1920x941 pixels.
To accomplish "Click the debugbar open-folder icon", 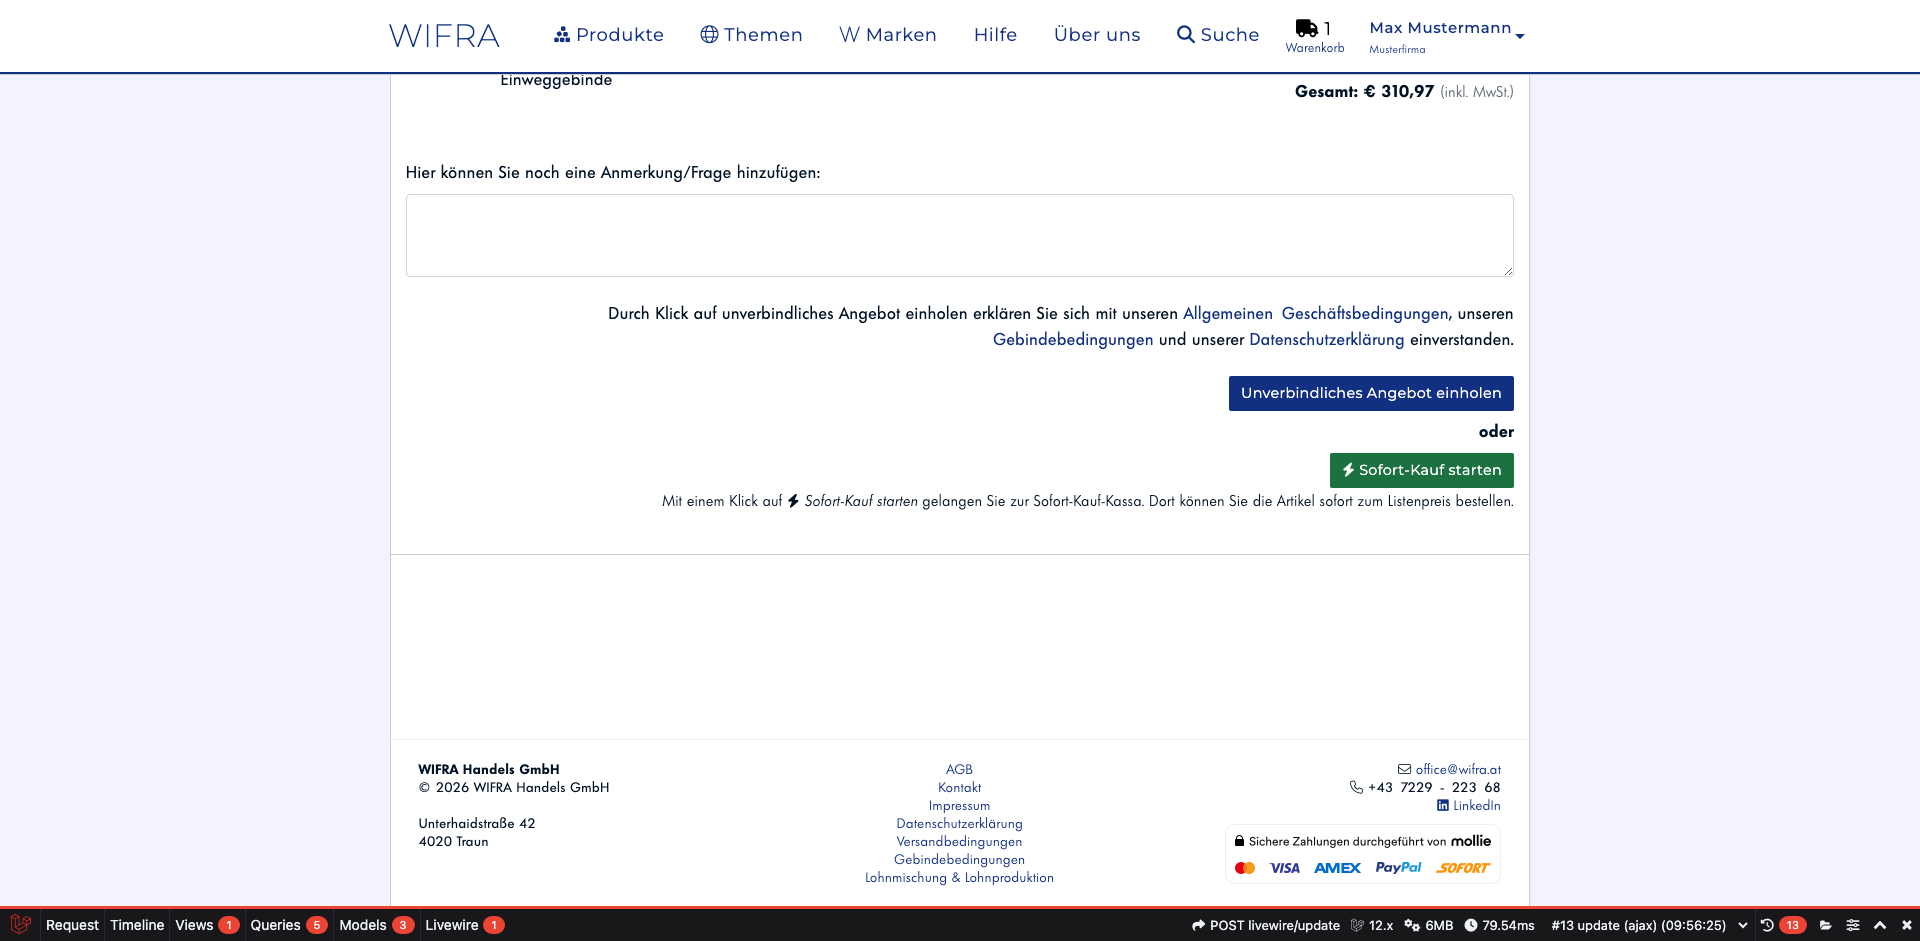I will coord(1826,925).
